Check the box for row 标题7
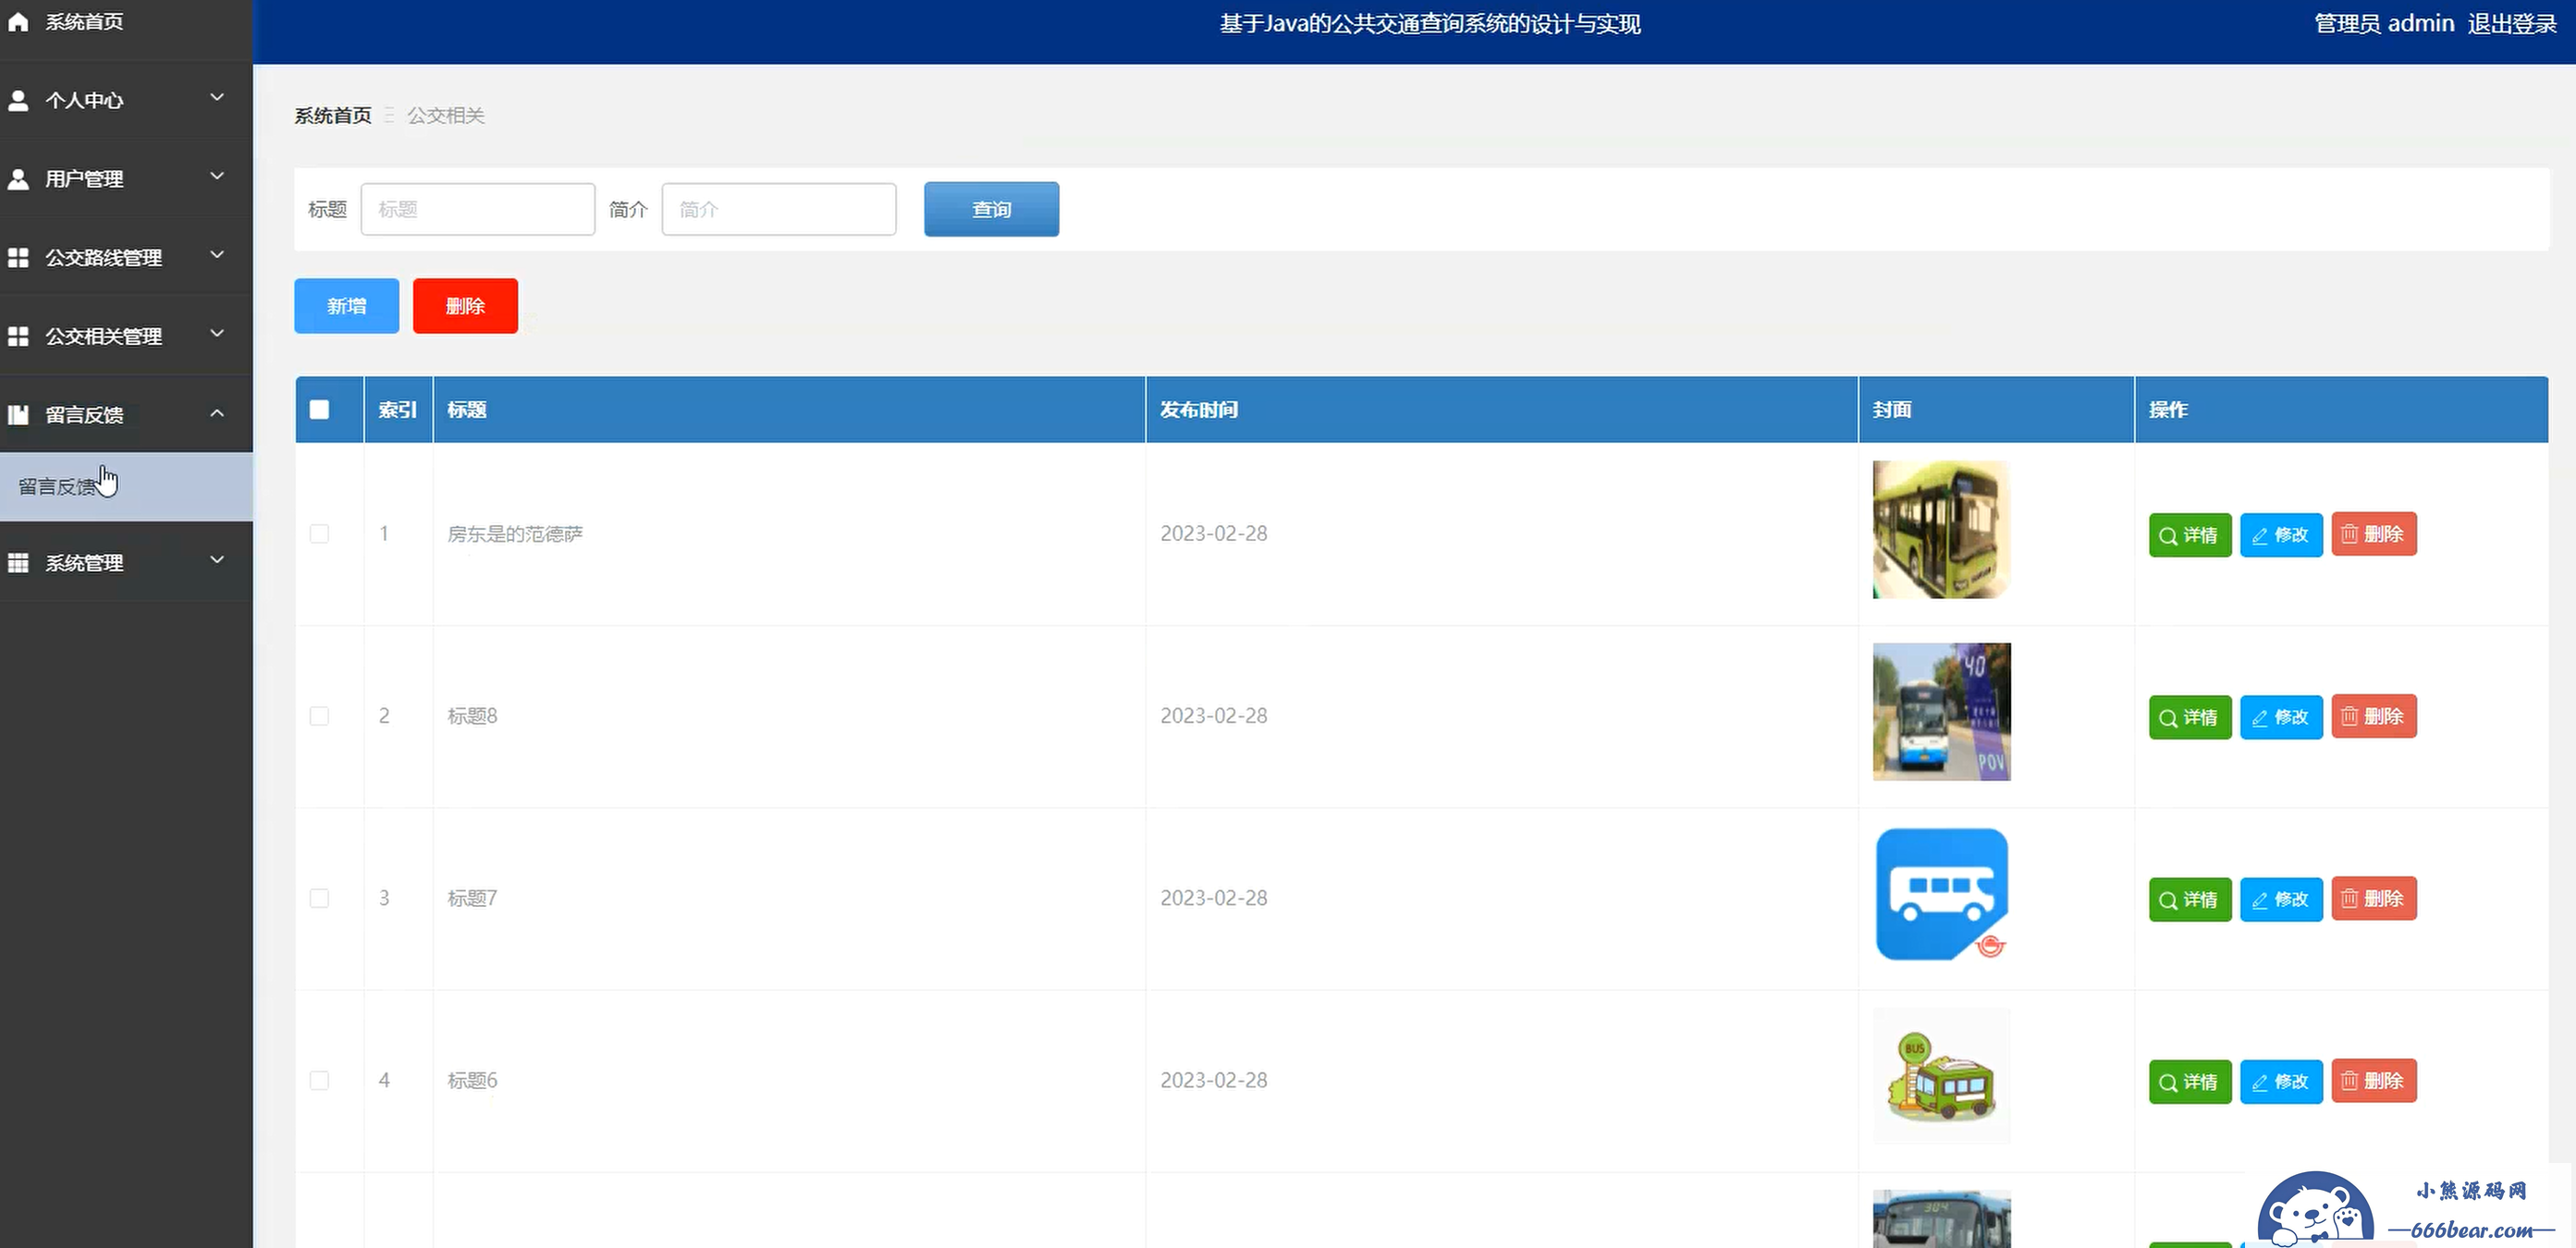Viewport: 2576px width, 1248px height. (319, 898)
